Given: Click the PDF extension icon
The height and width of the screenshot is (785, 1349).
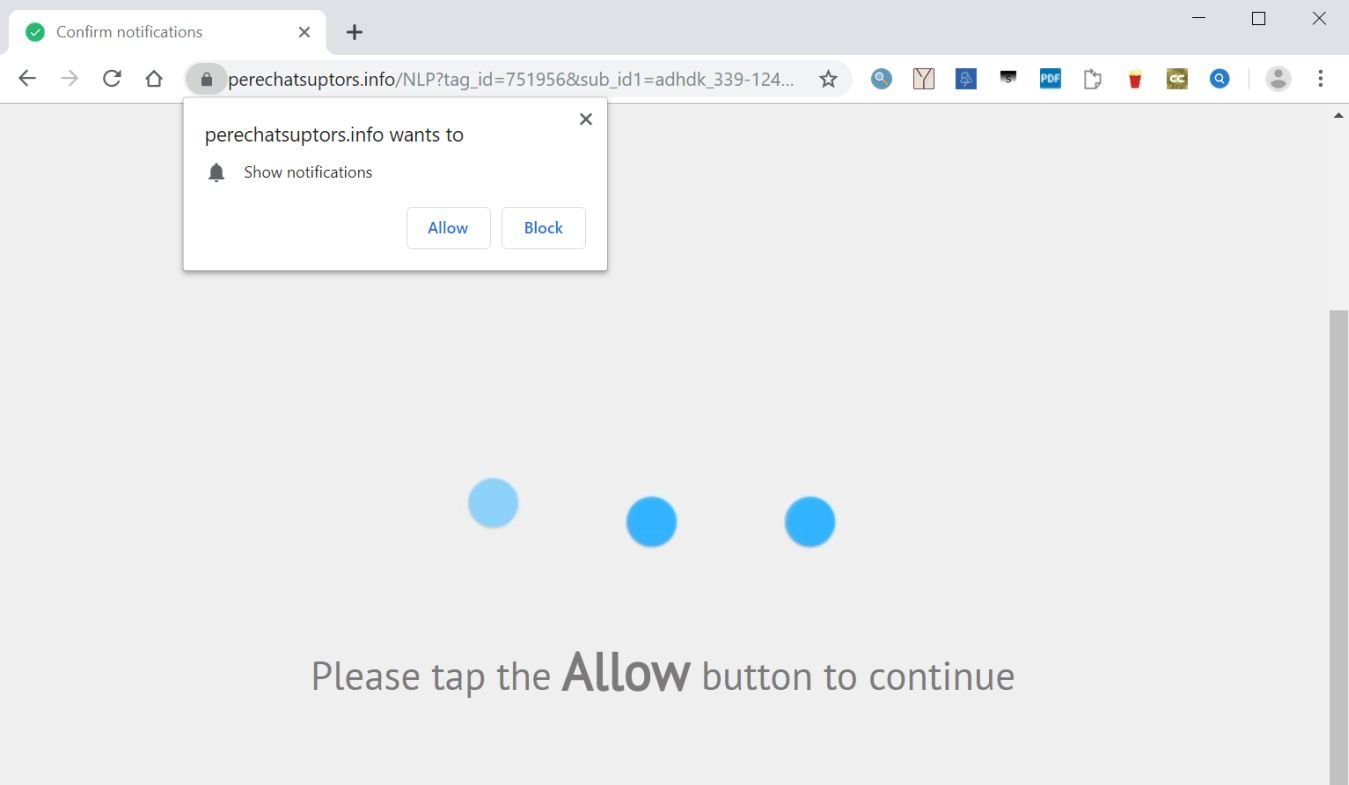Looking at the screenshot, I should 1050,79.
